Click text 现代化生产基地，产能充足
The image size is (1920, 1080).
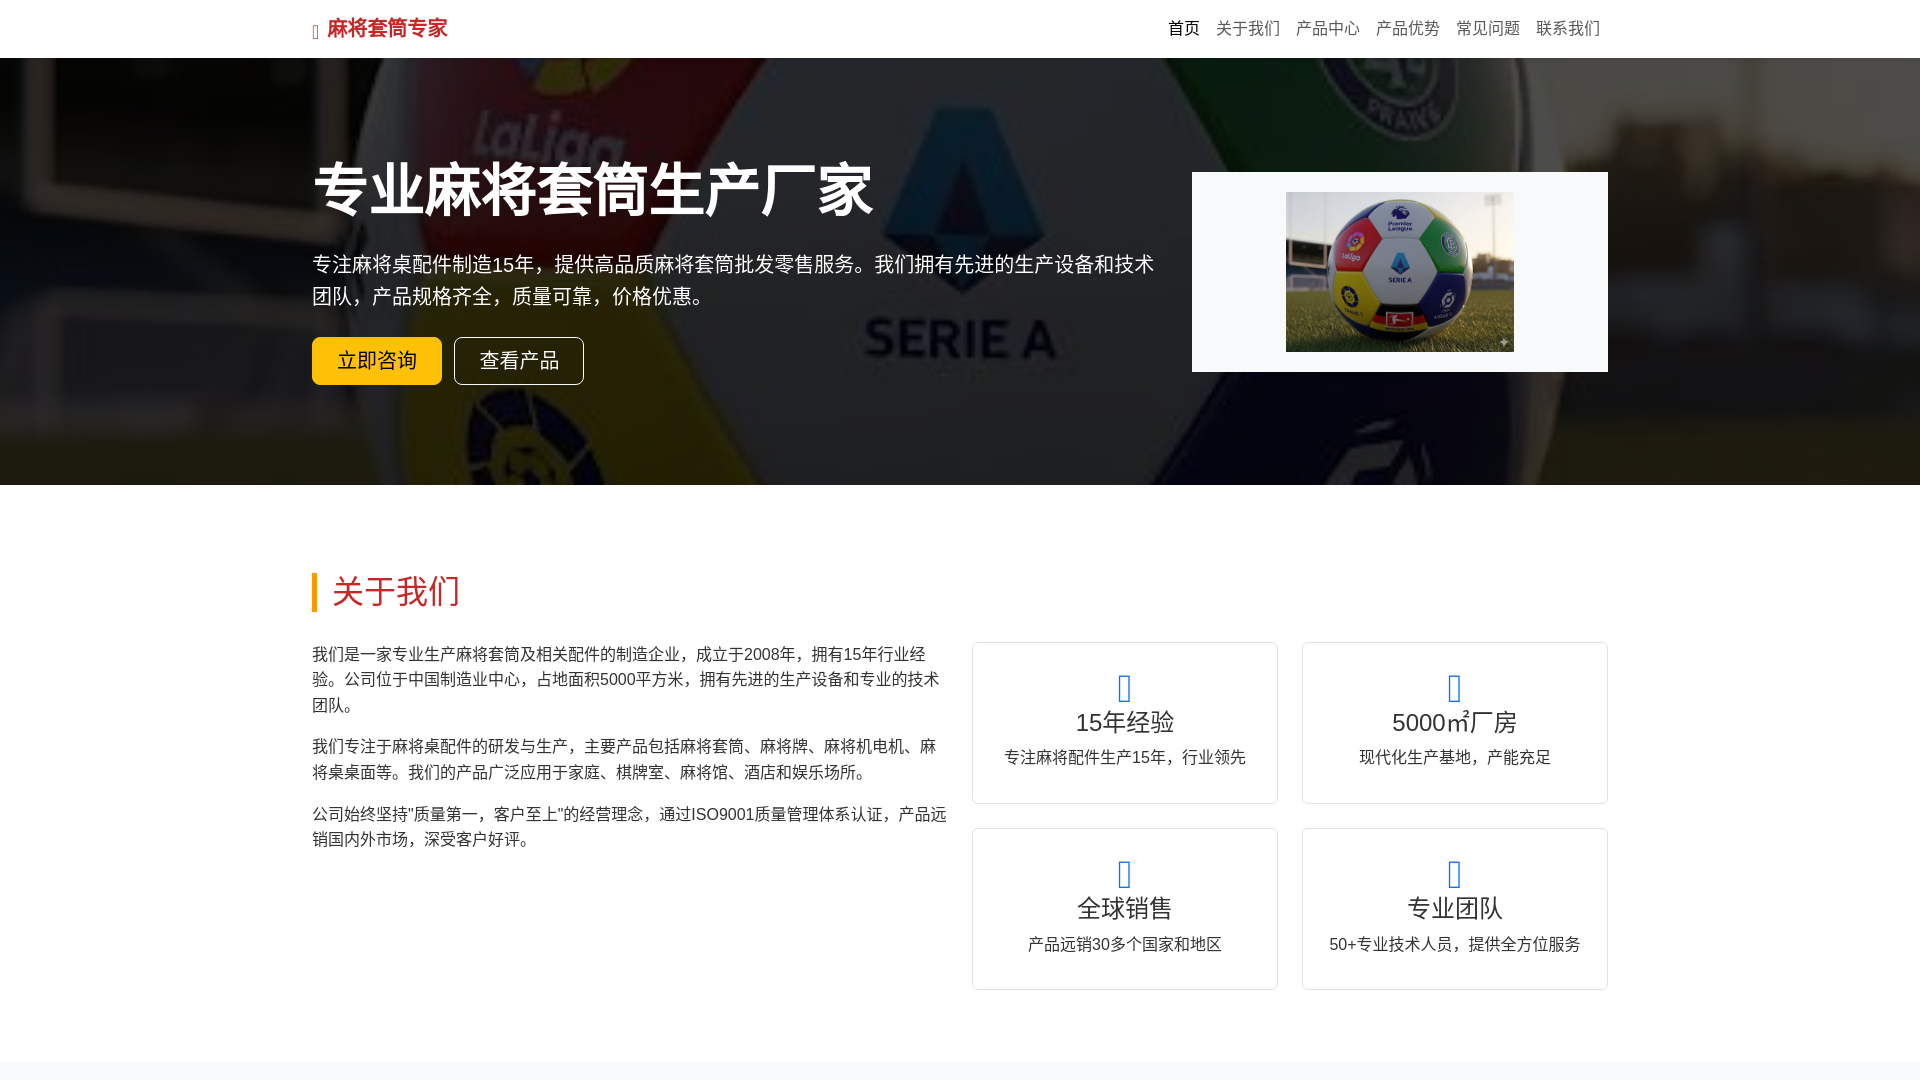tap(1455, 757)
